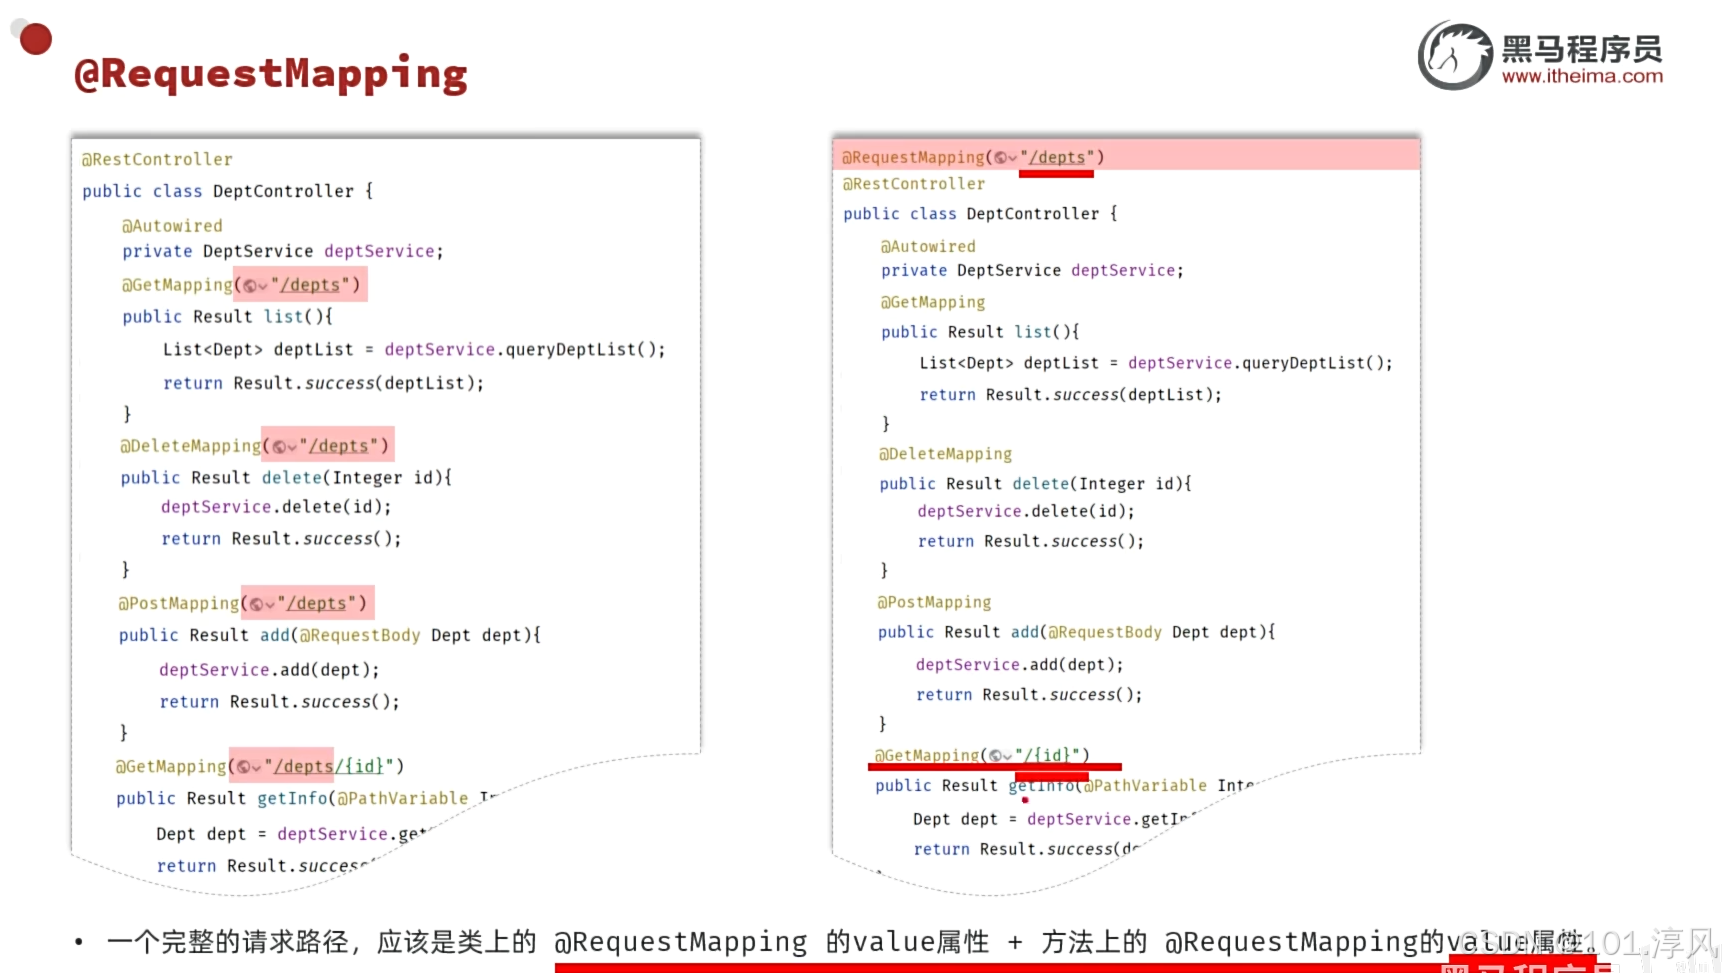The height and width of the screenshot is (973, 1722).
Task: Click the "/depts/{id}" path string
Action: 329,766
